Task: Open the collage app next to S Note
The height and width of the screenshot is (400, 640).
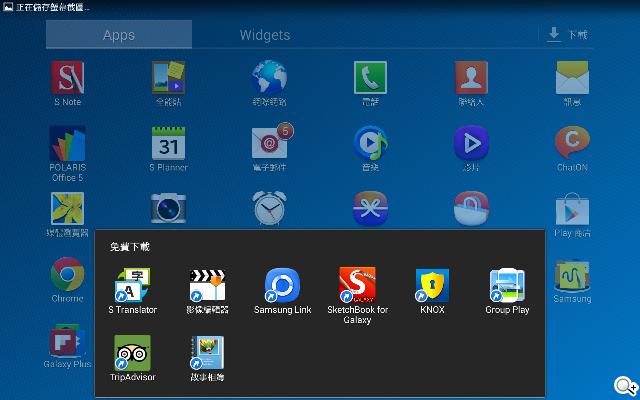Action: point(168,78)
